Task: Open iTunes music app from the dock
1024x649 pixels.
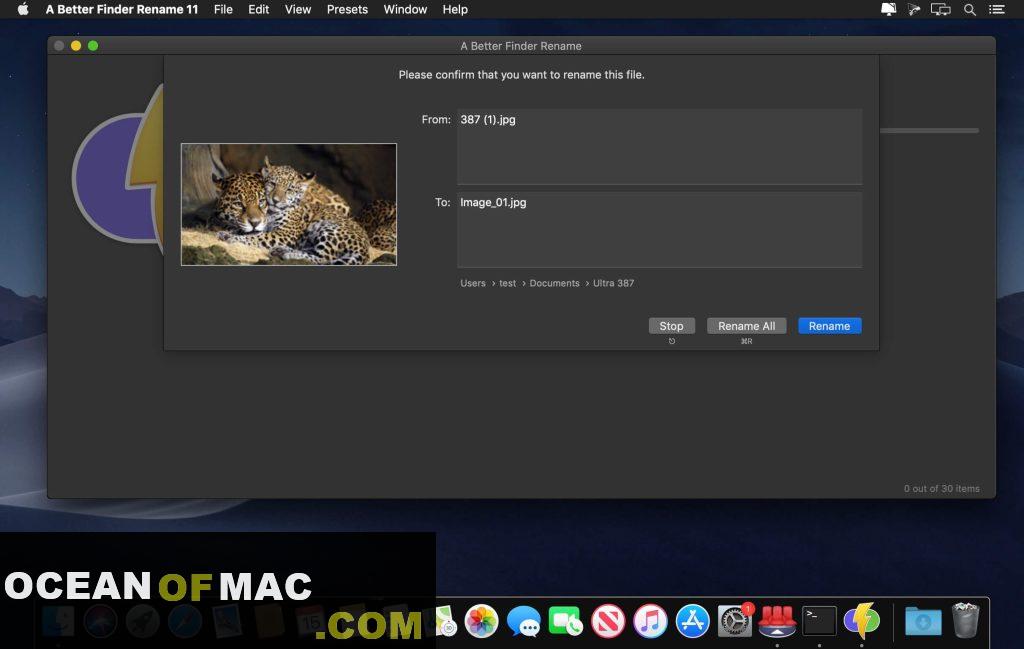Action: pos(650,621)
